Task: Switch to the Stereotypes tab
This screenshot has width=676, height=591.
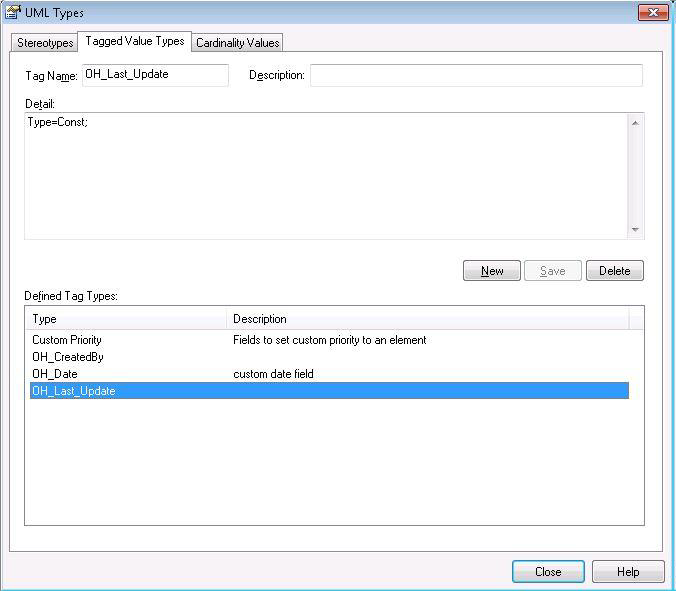Action: (45, 43)
